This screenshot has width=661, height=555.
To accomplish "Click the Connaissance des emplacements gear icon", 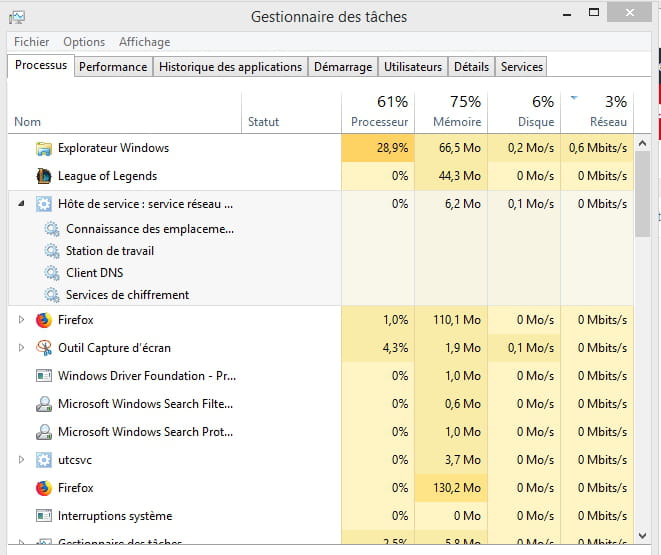I will coord(52,229).
